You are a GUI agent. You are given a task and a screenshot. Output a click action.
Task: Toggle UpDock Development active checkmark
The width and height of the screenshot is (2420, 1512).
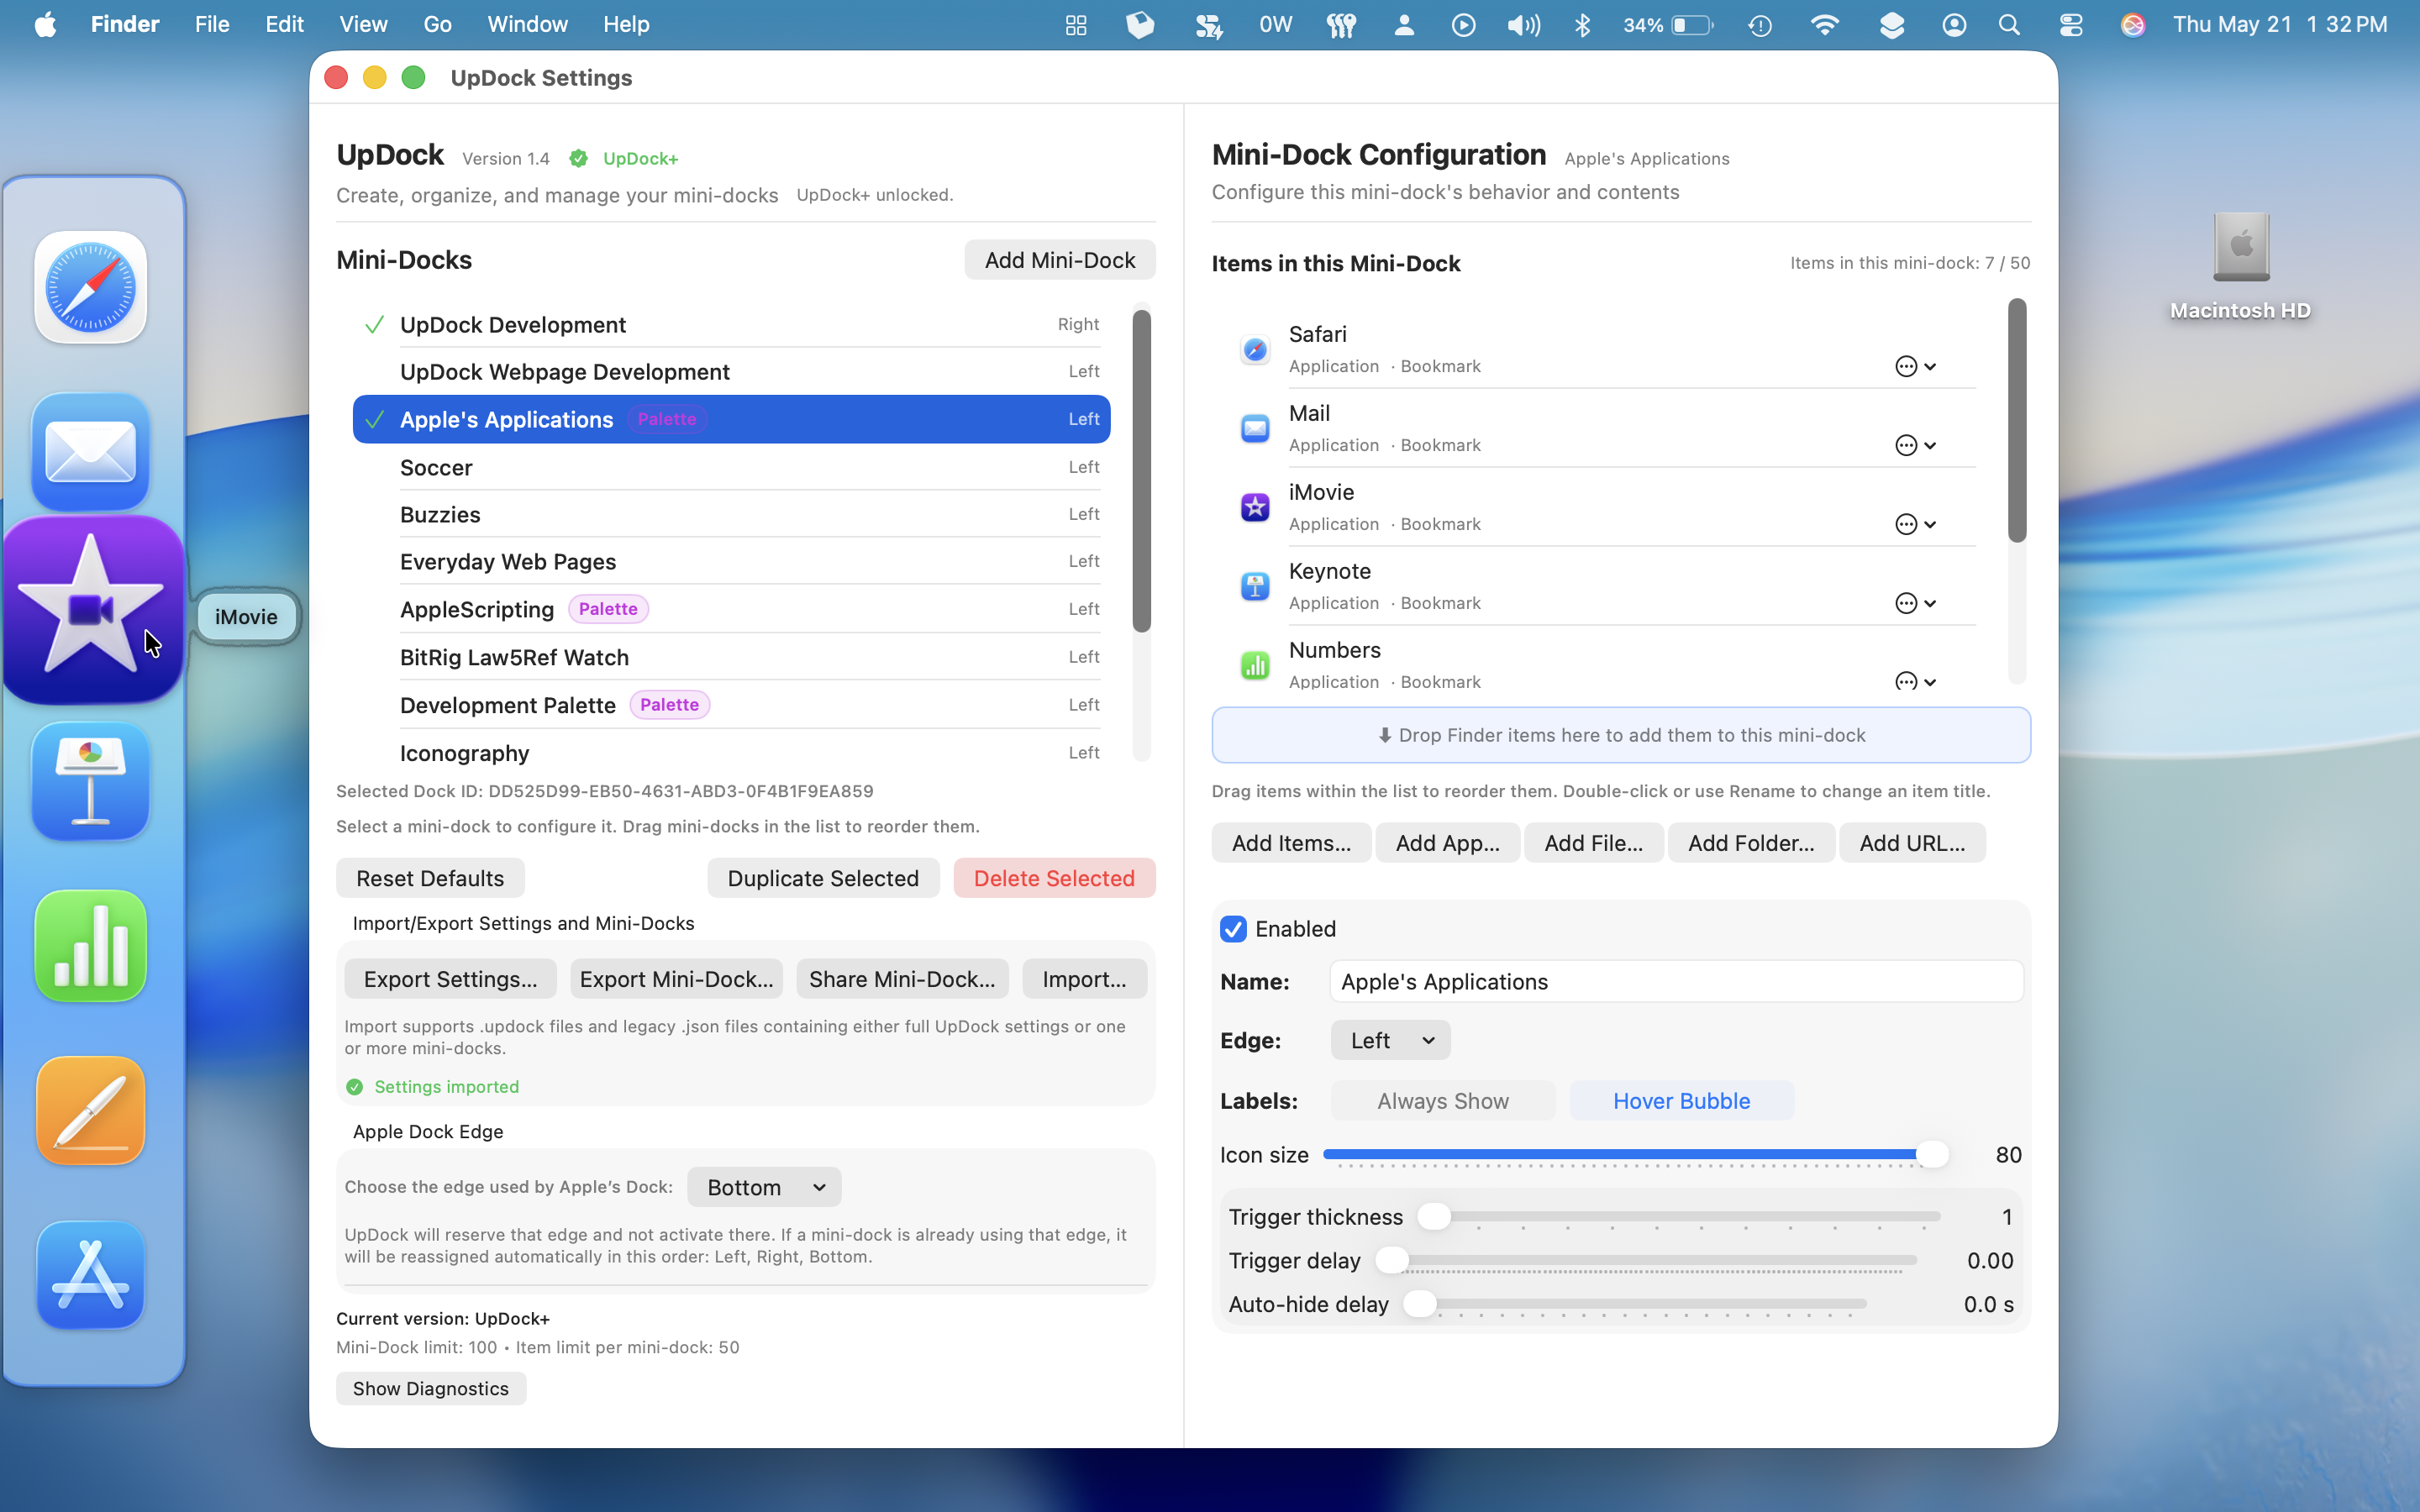tap(374, 325)
